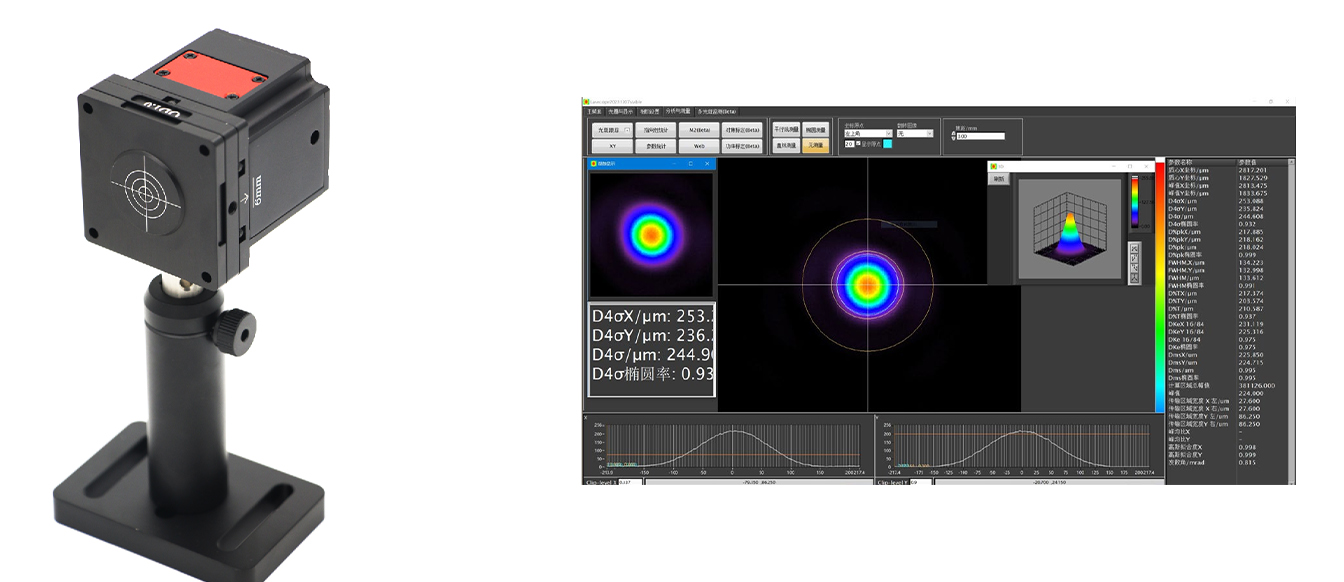1344x582 pixels.
Task: Select the highlighted 无测量 button
Action: [815, 146]
